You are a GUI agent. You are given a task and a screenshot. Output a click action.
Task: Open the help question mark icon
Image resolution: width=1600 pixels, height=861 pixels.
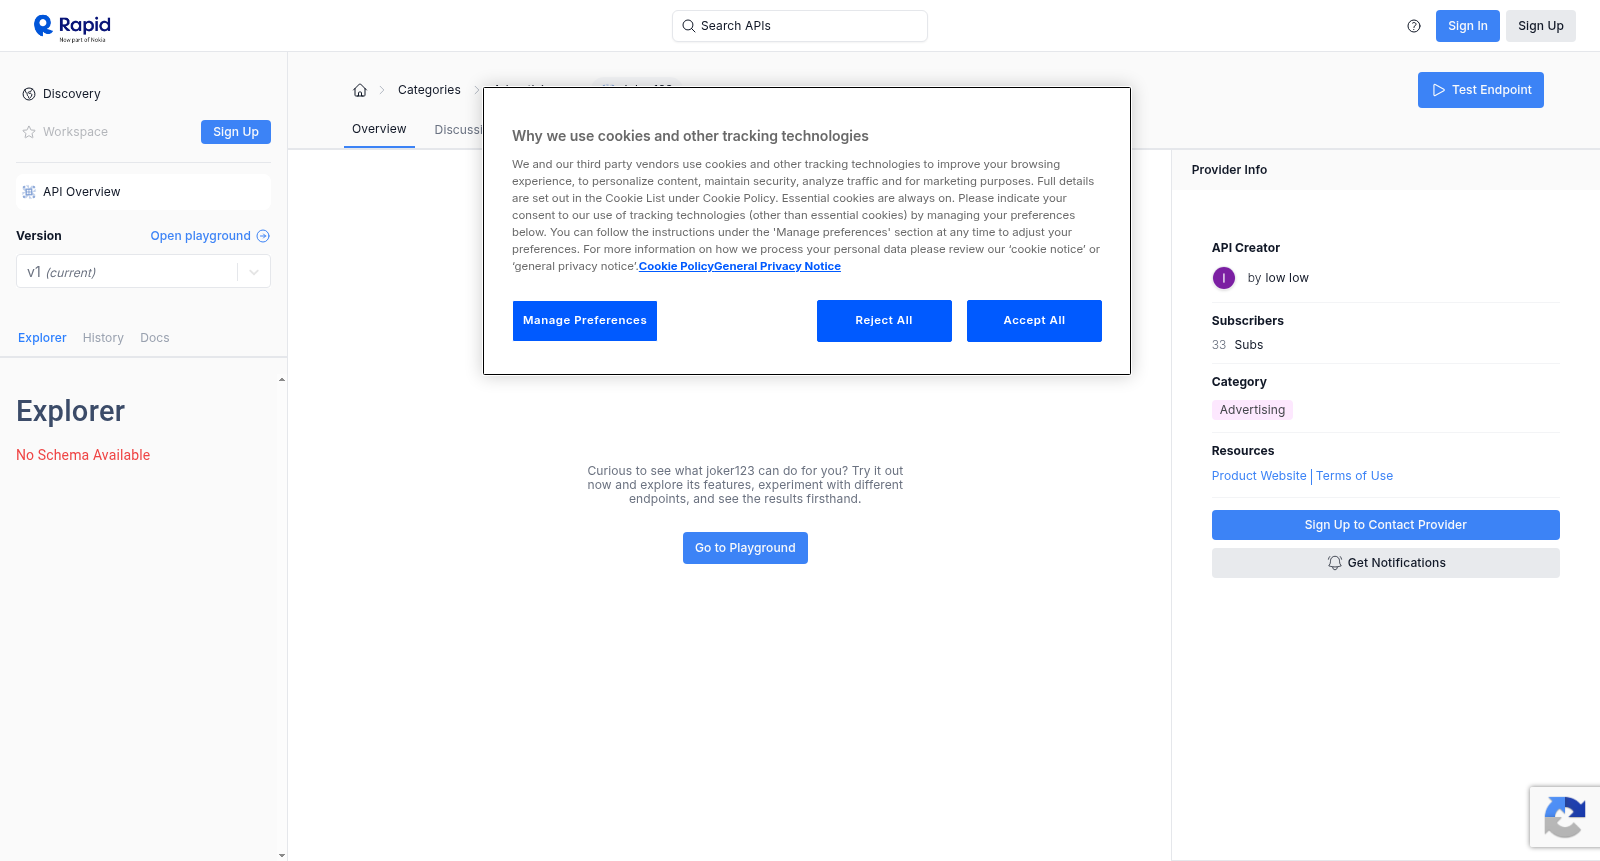(x=1414, y=26)
